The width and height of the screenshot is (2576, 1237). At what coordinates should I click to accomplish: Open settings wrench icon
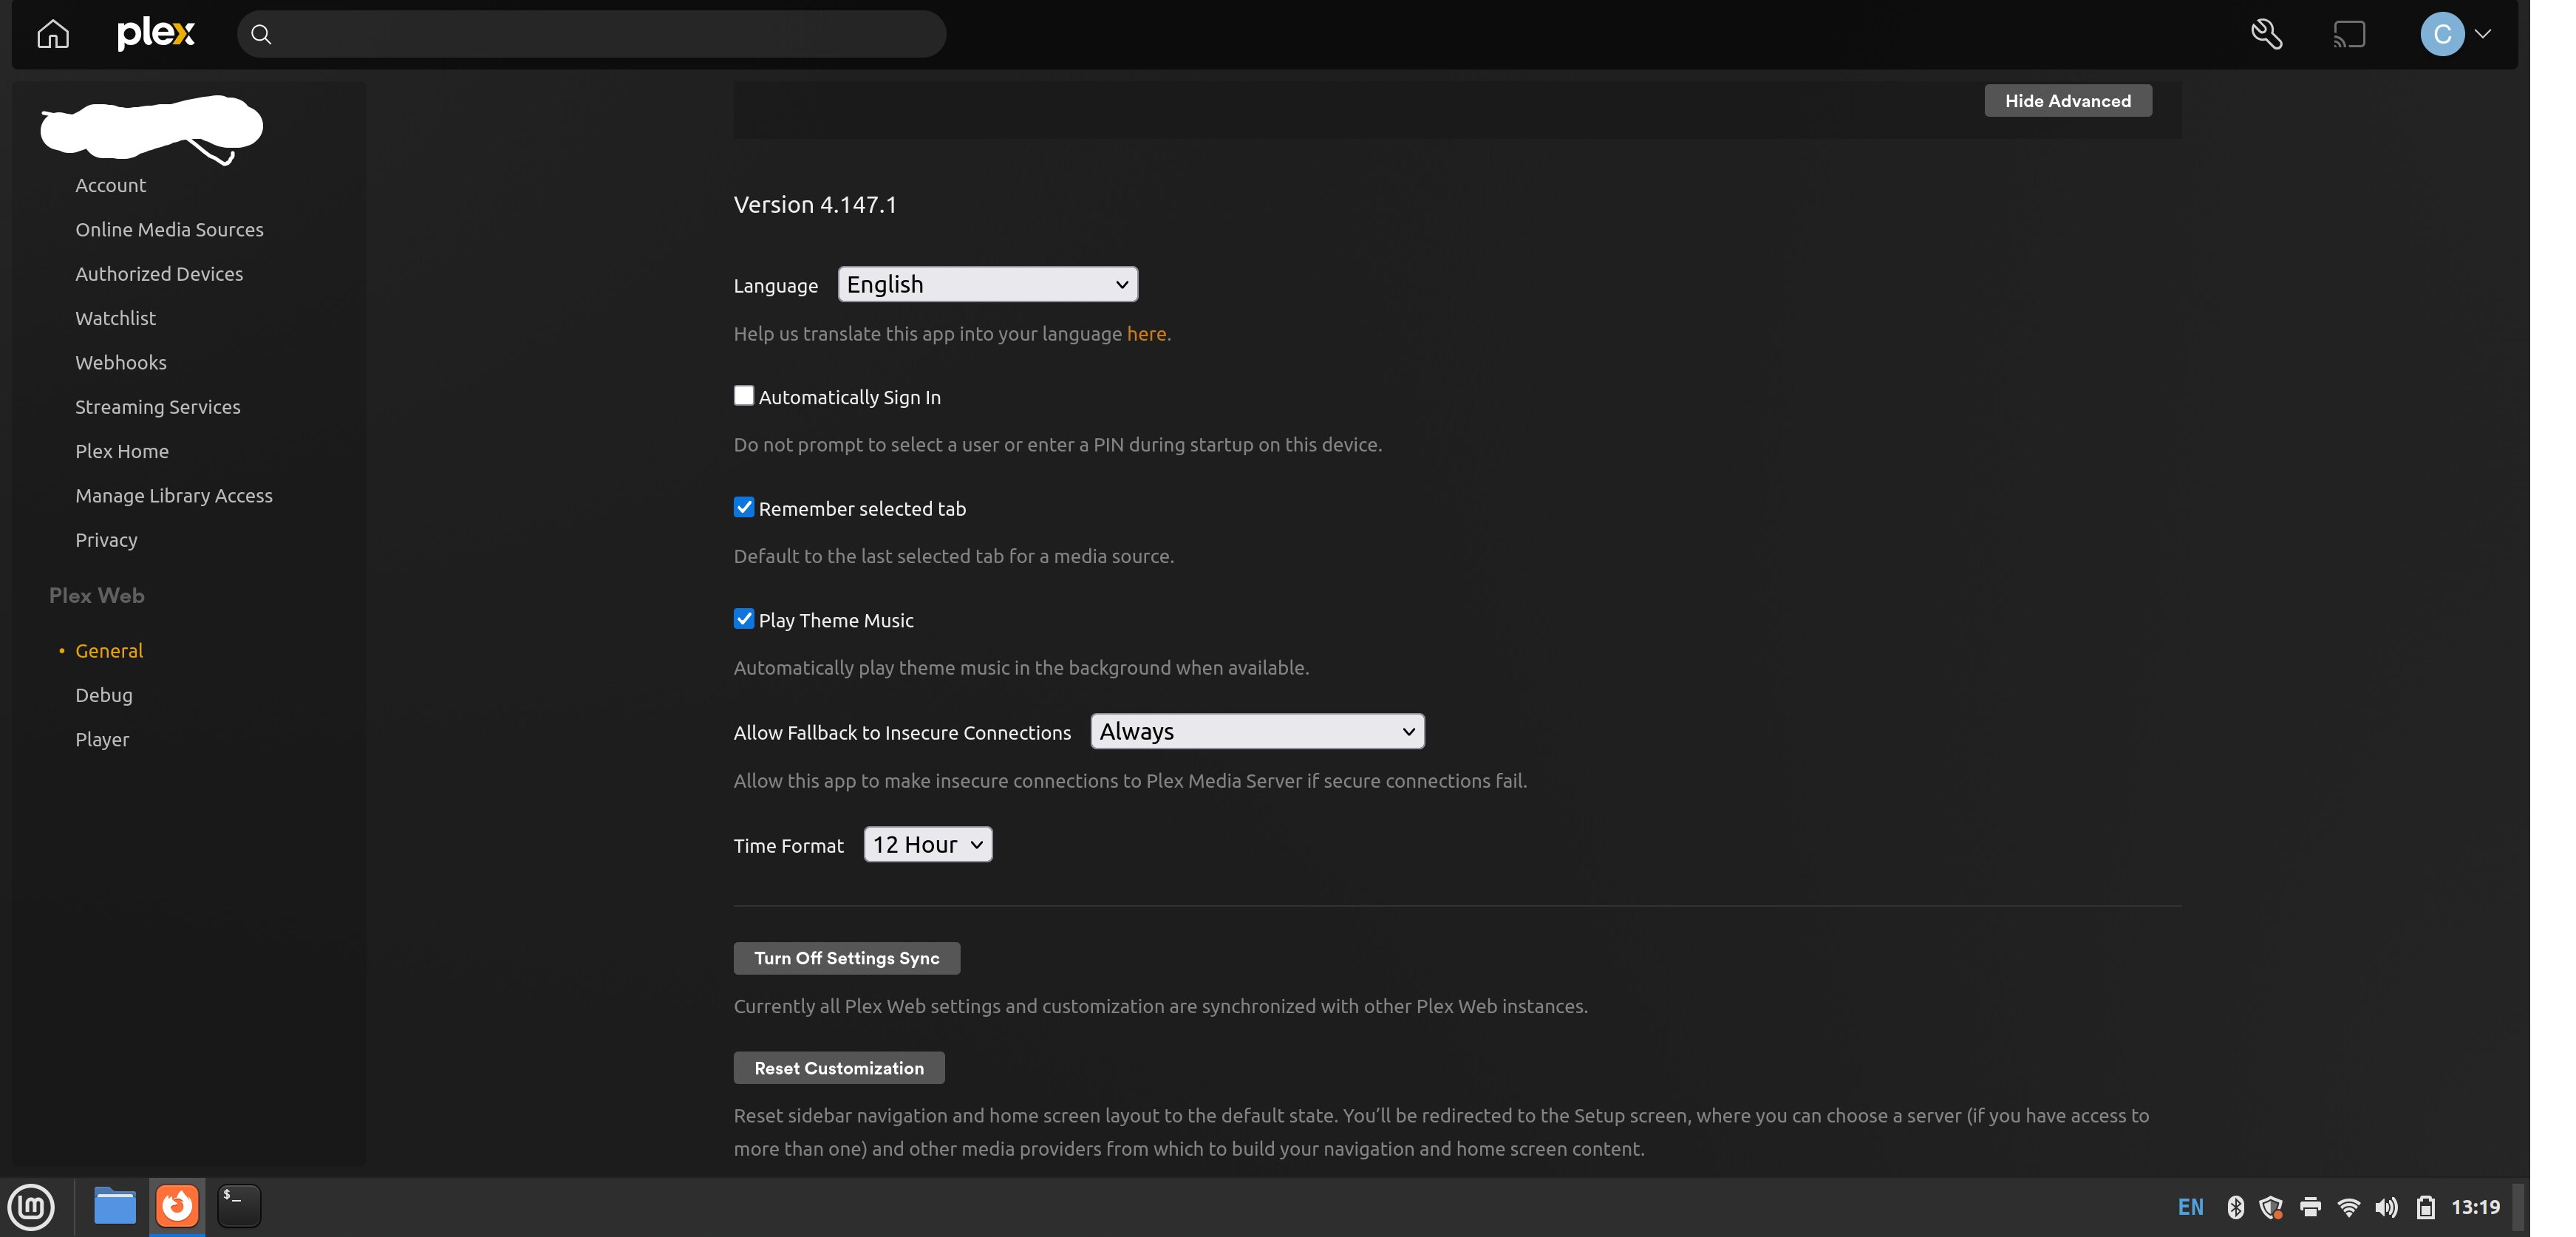2266,34
